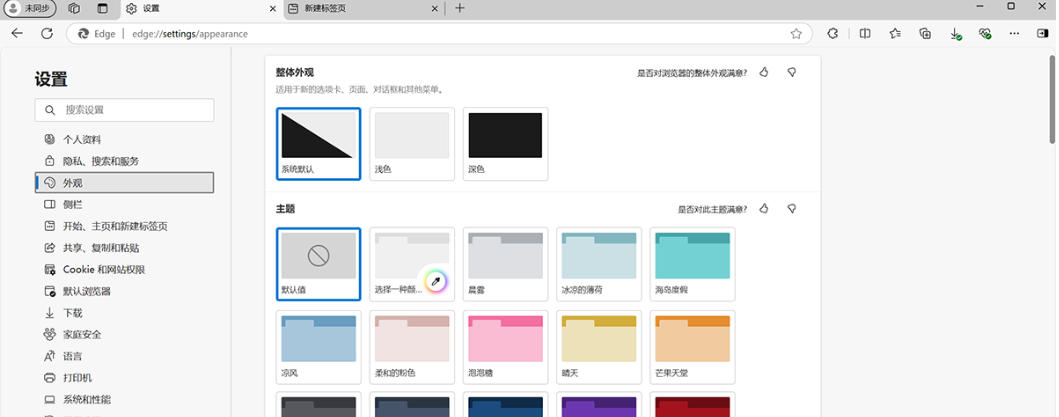Click thumbs up beside 整体外观 feedback question
The image size is (1059, 417).
[764, 72]
